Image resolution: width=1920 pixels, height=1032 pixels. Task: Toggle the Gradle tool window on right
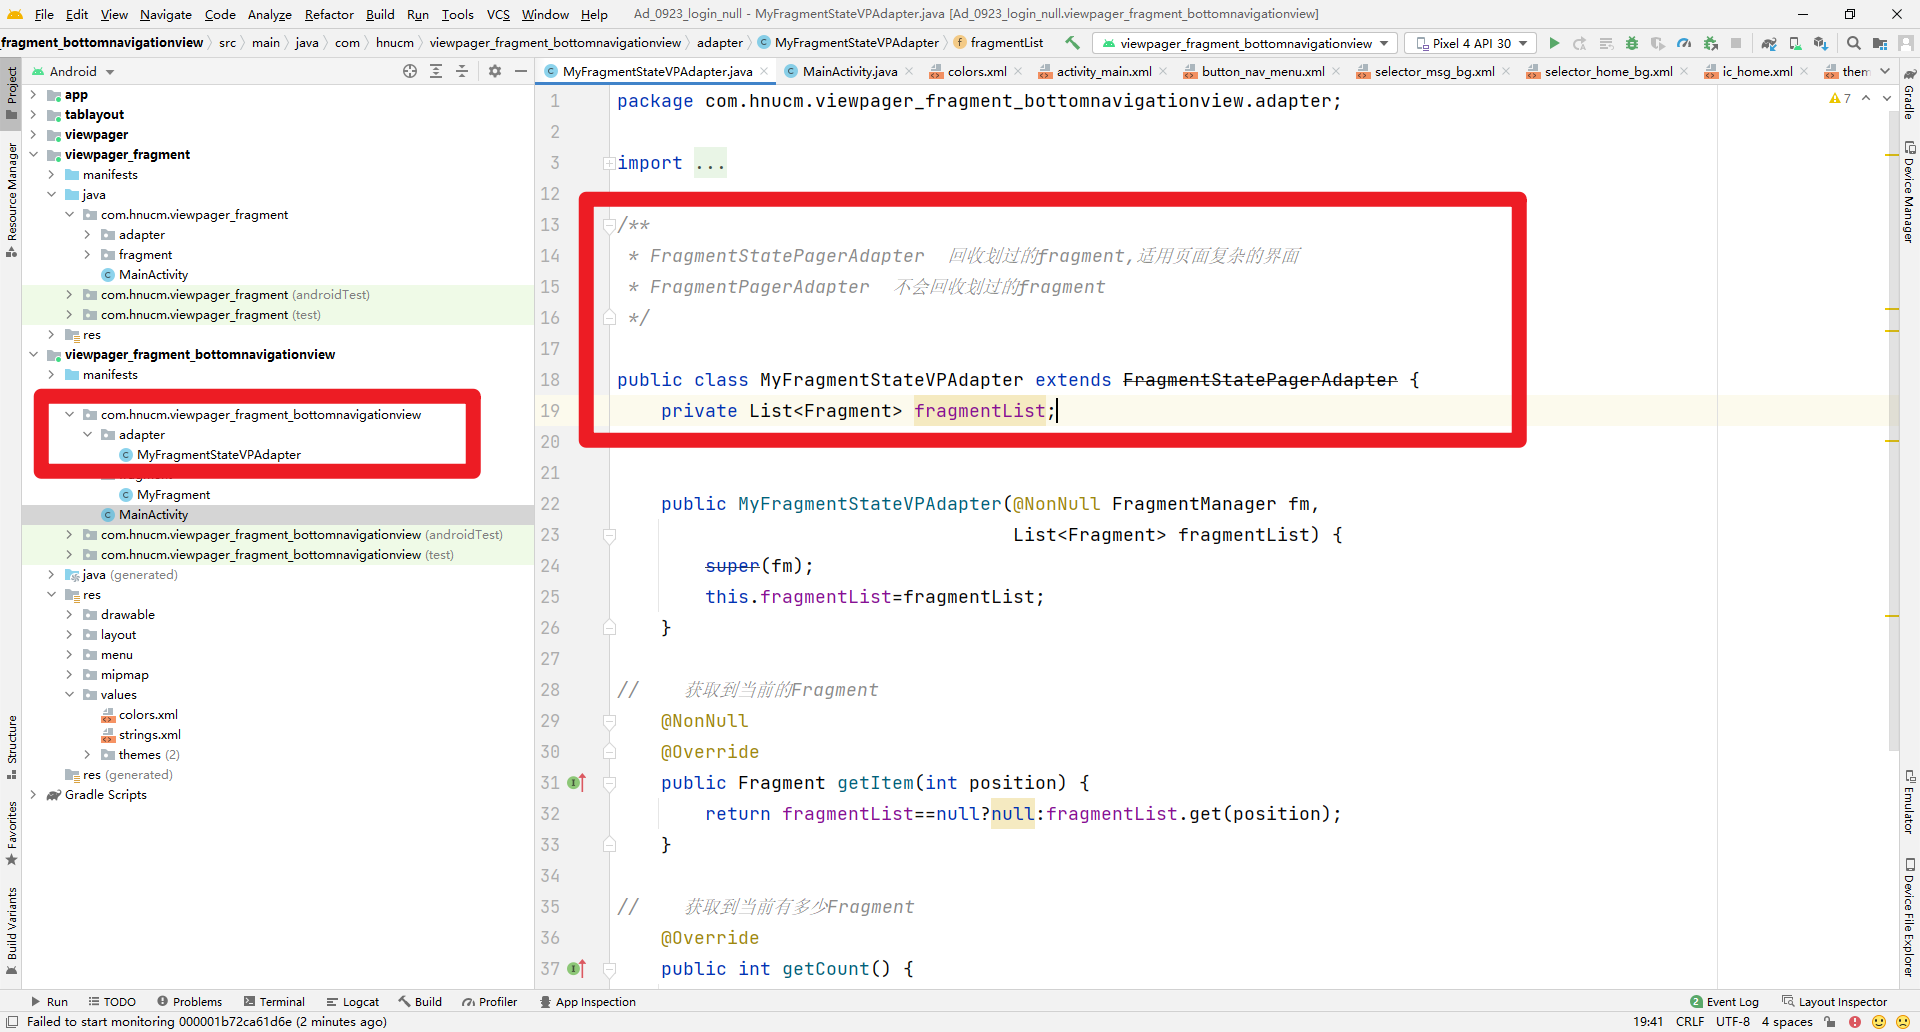pos(1909,95)
